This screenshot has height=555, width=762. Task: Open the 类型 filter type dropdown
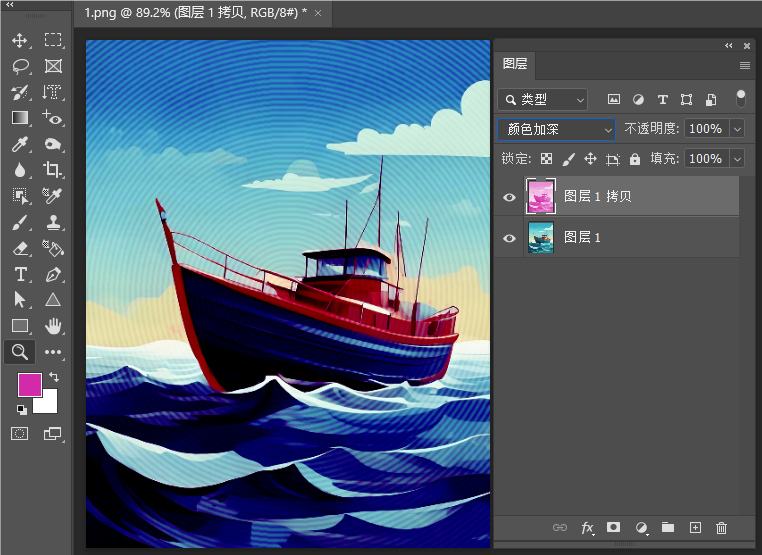[x=542, y=100]
